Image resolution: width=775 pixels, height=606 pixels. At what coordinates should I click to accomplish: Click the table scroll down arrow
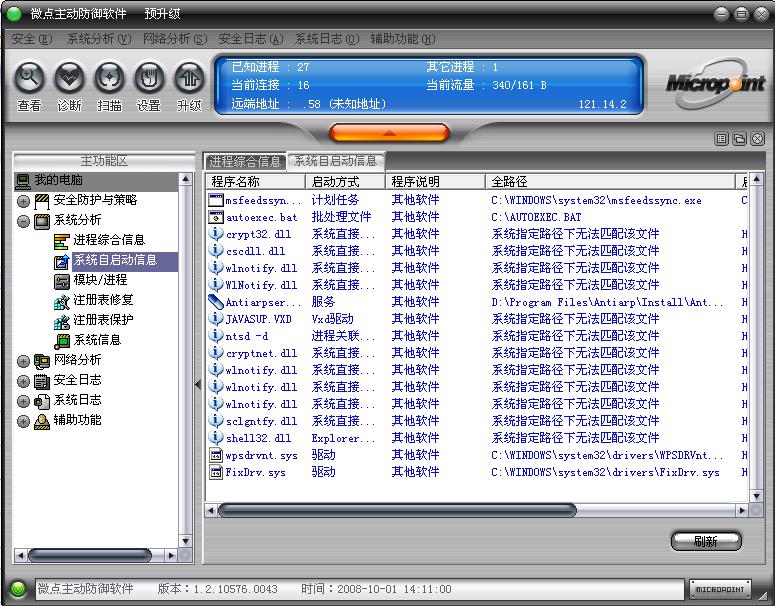pos(756,496)
